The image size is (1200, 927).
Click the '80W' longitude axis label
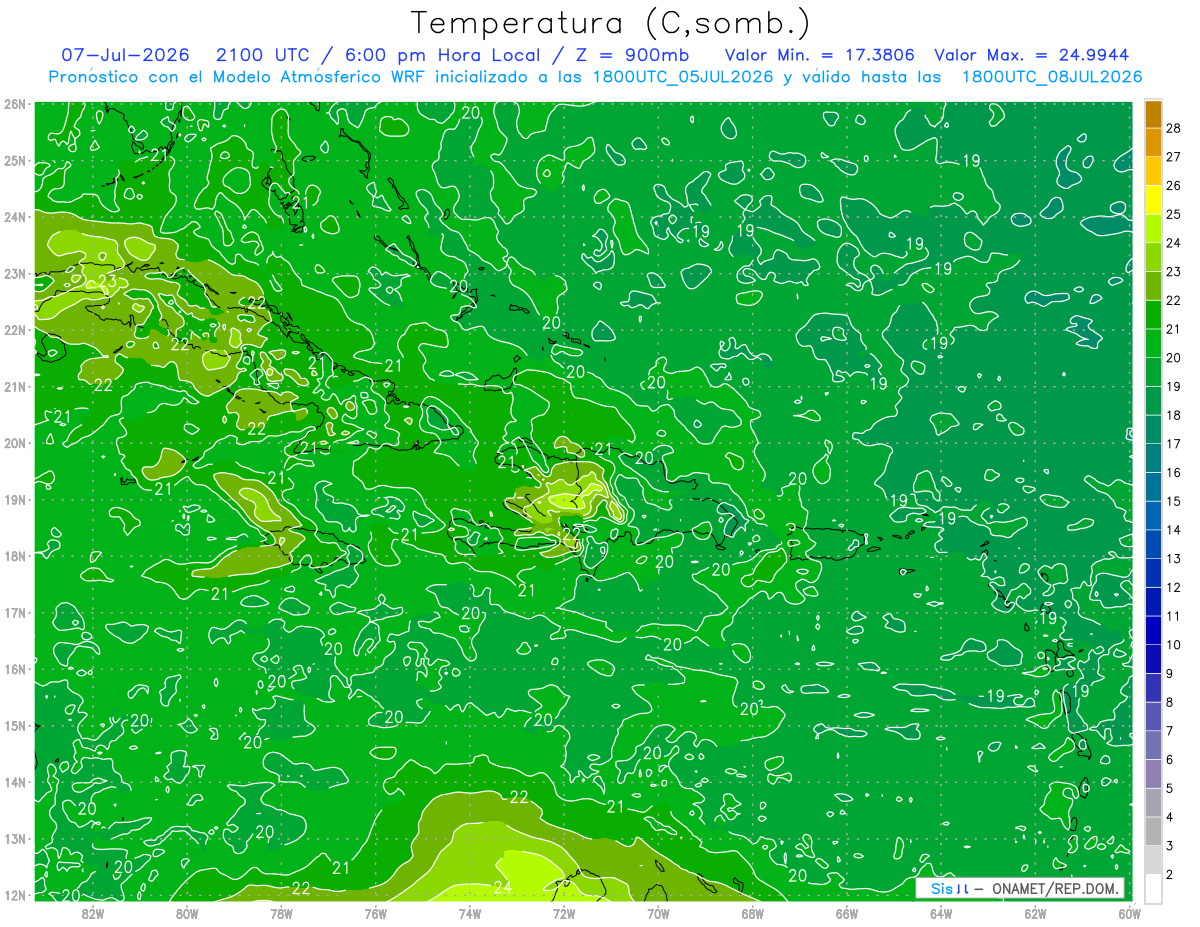pos(187,912)
